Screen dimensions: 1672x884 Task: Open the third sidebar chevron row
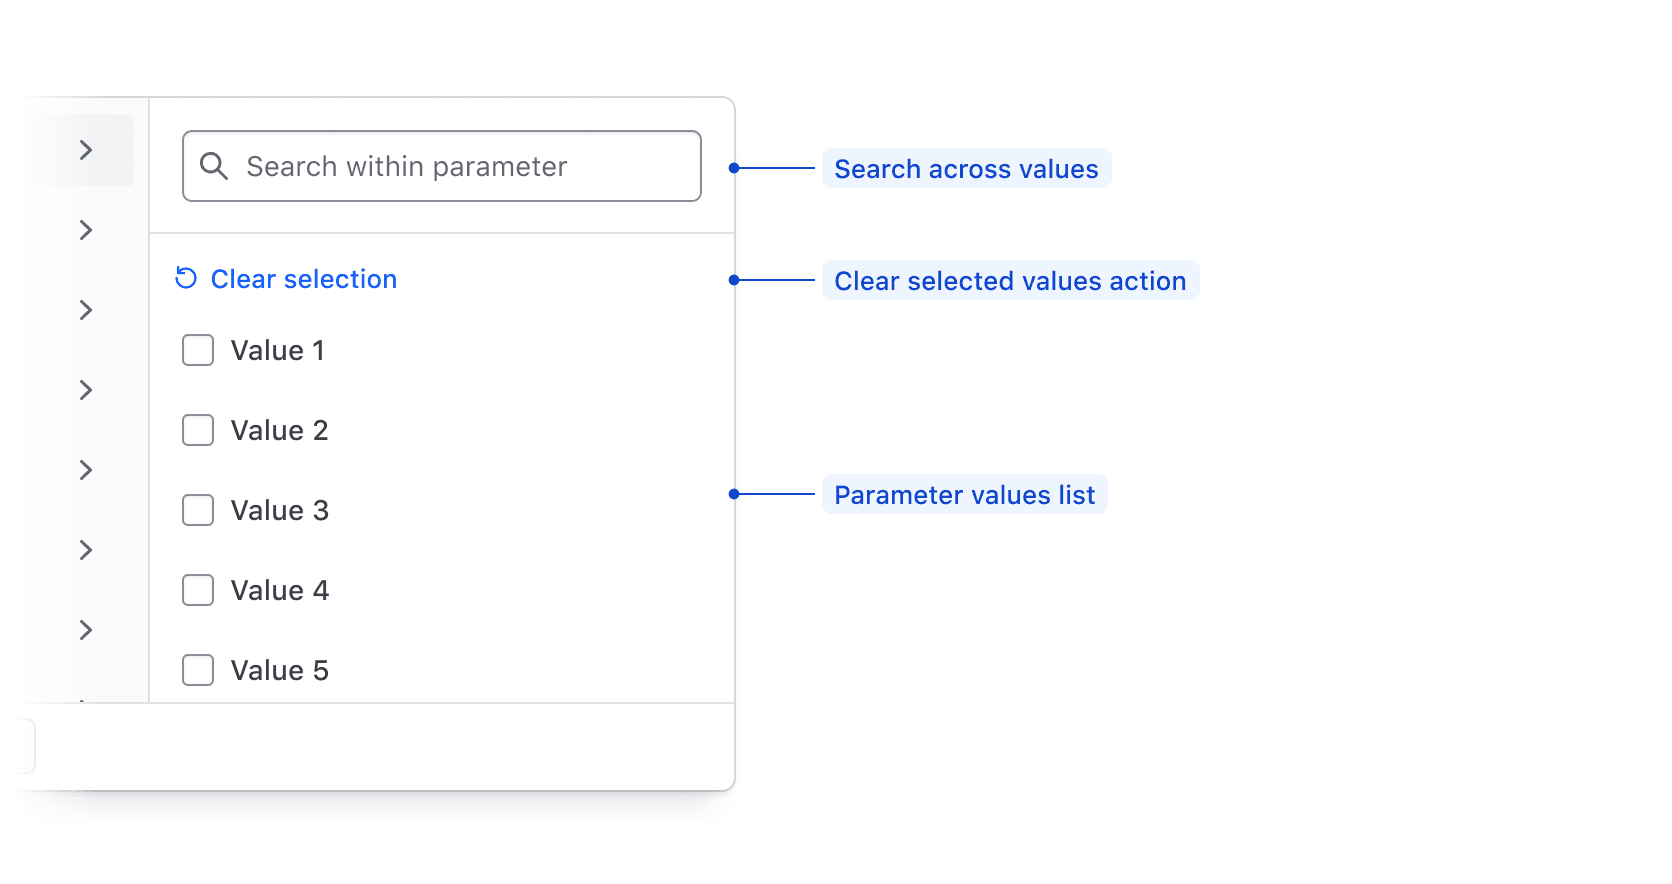coord(86,310)
